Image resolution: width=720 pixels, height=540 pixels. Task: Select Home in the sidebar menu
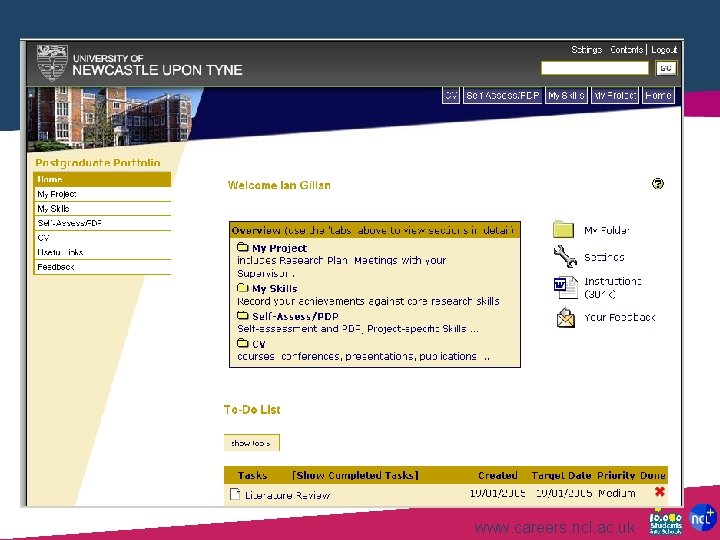[102, 180]
